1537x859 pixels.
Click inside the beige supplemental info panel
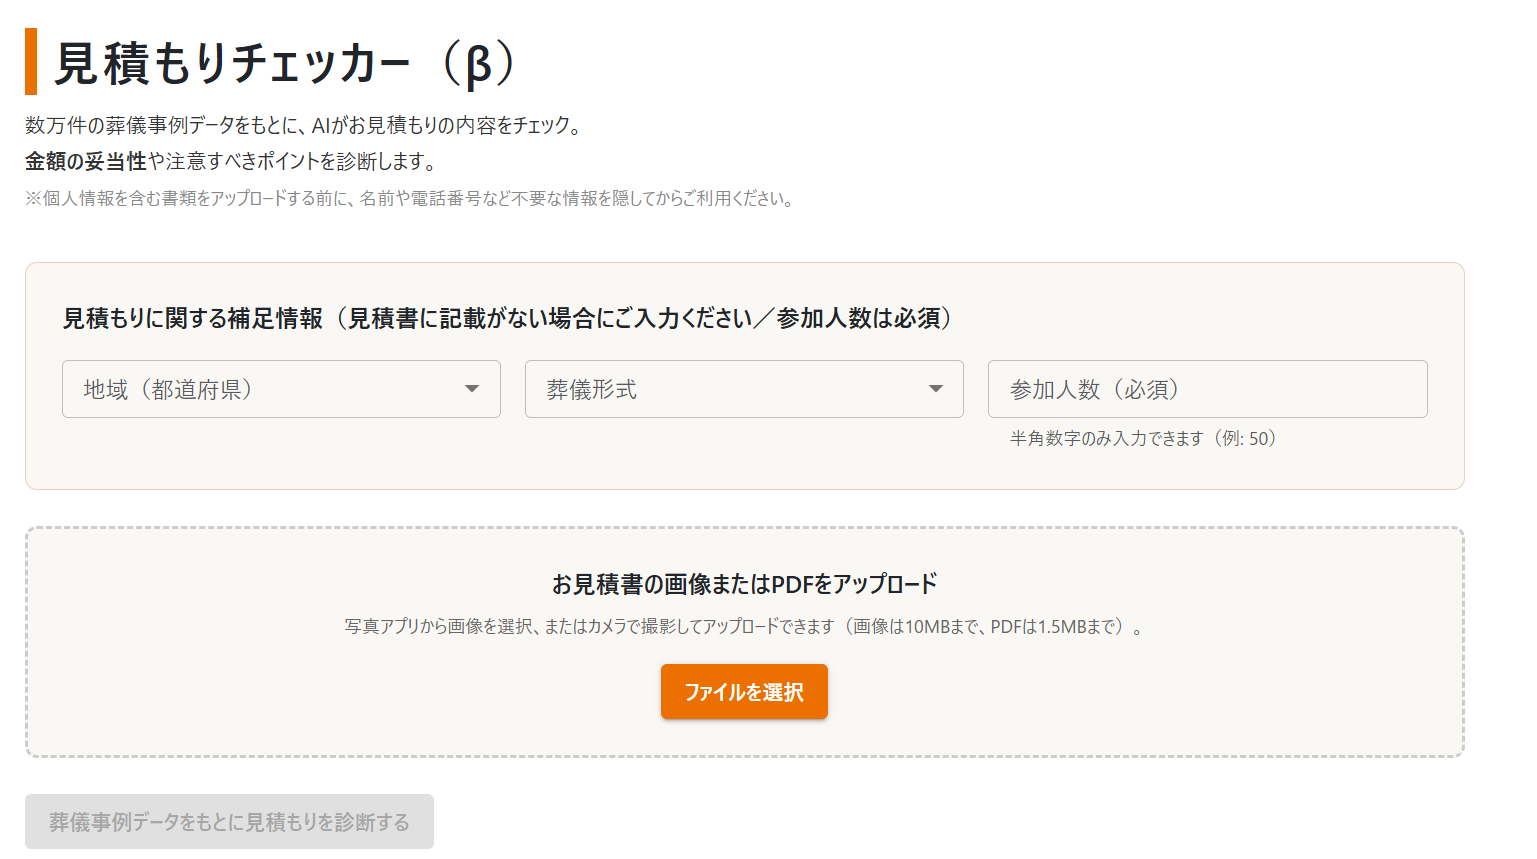744,470
